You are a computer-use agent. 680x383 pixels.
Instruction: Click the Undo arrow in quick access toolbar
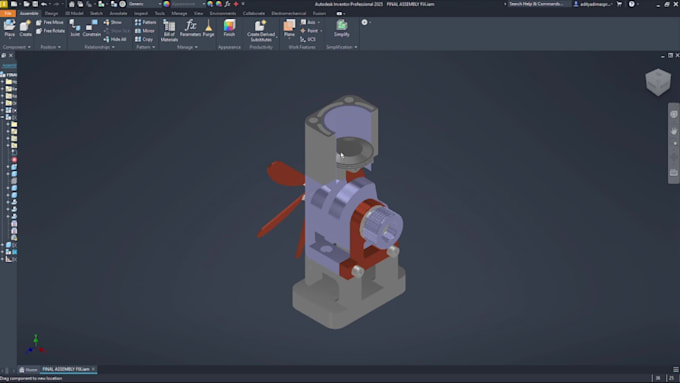point(44,4)
